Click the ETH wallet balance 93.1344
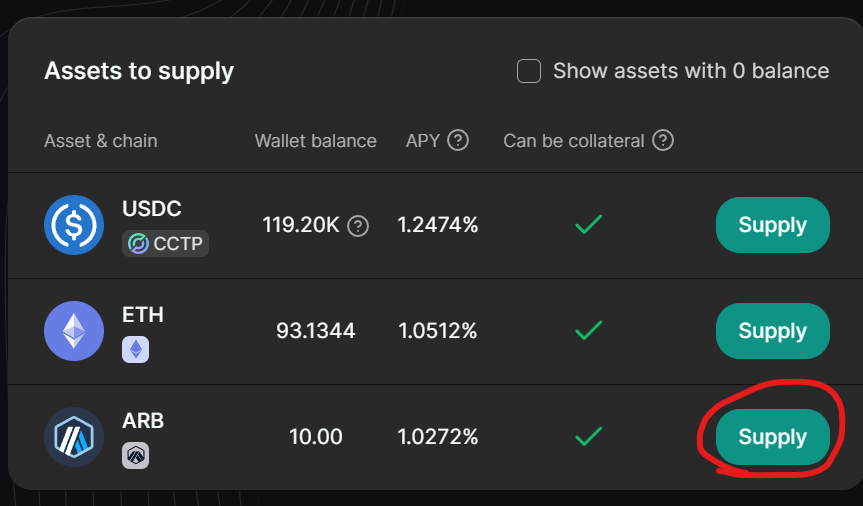 coord(315,331)
